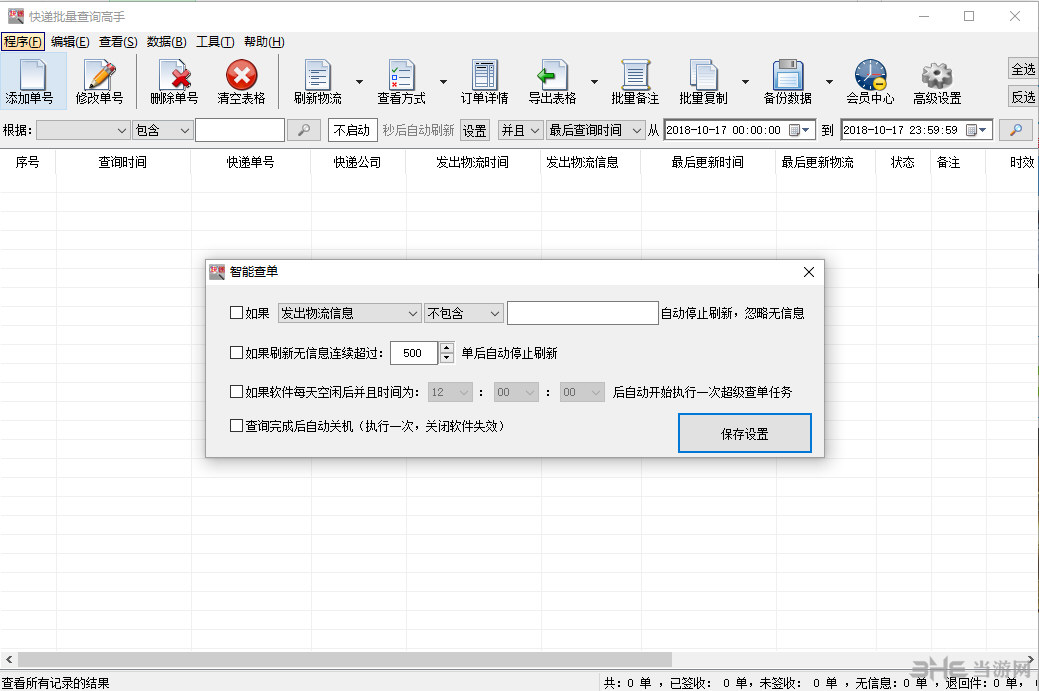Click the 清空表格 clear table icon
The image size is (1039, 691).
(x=242, y=75)
